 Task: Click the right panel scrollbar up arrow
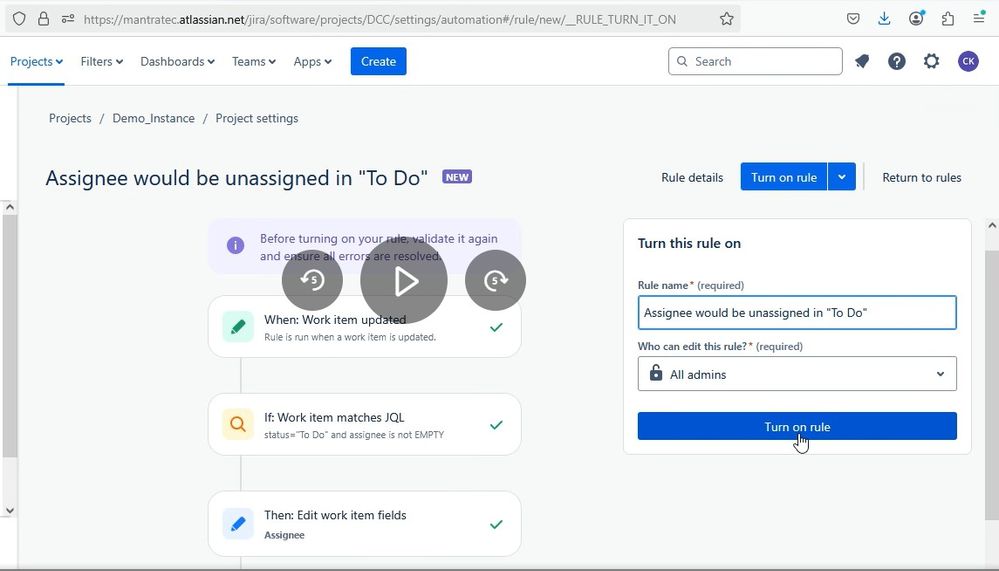pos(991,226)
